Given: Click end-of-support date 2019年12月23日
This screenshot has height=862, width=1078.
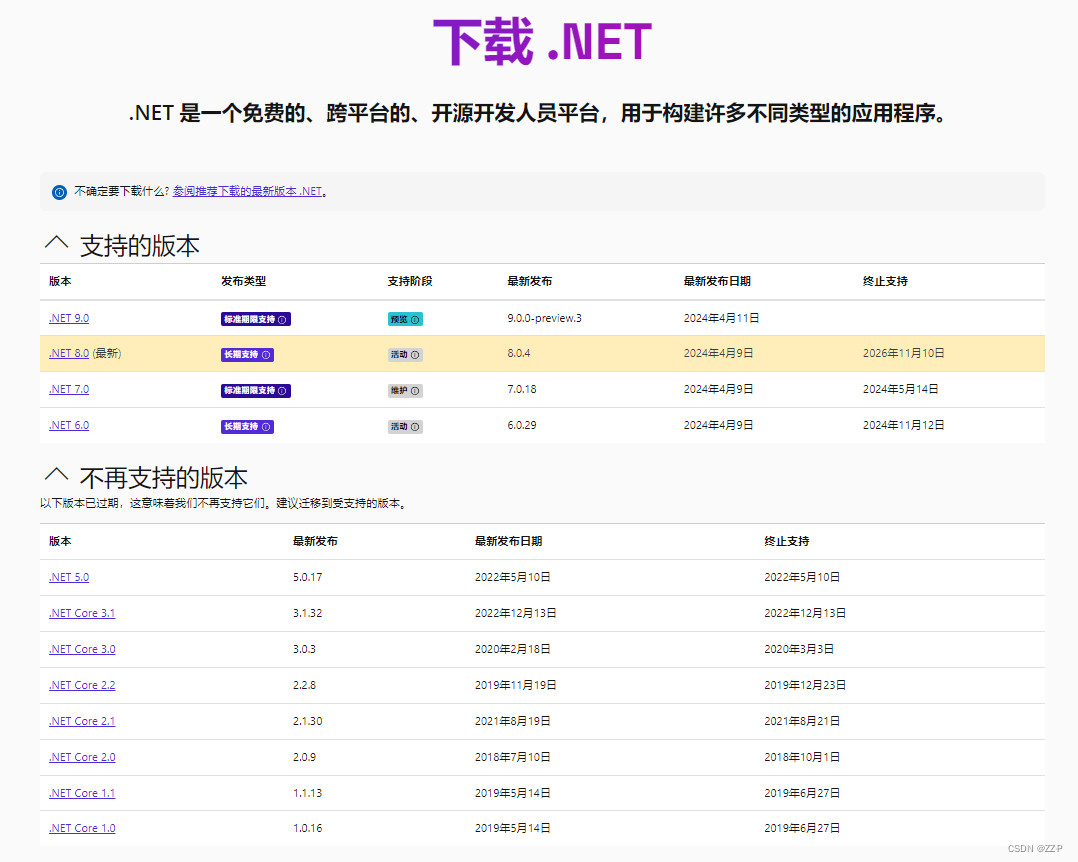Looking at the screenshot, I should pos(805,685).
